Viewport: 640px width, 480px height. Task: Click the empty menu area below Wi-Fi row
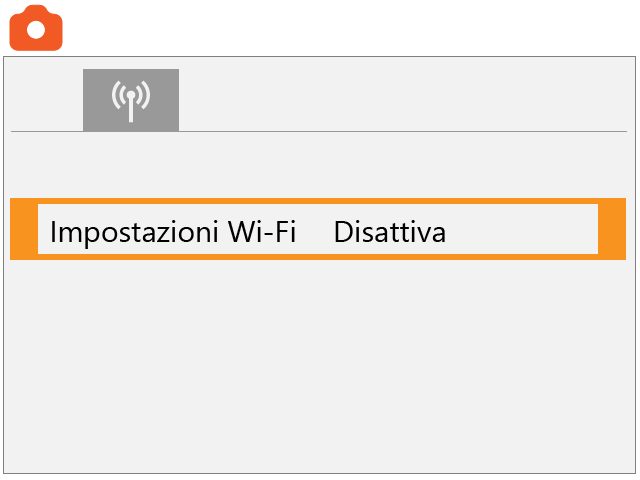[x=318, y=360]
